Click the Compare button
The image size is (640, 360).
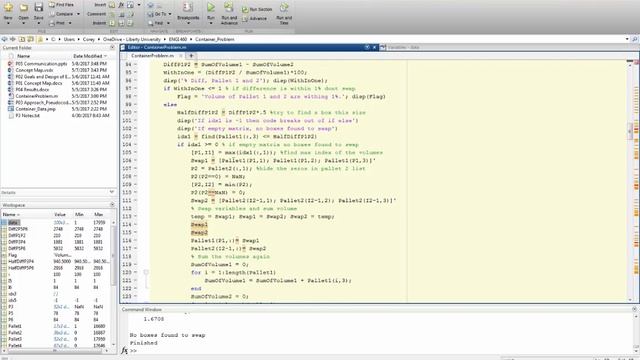[x=61, y=14]
